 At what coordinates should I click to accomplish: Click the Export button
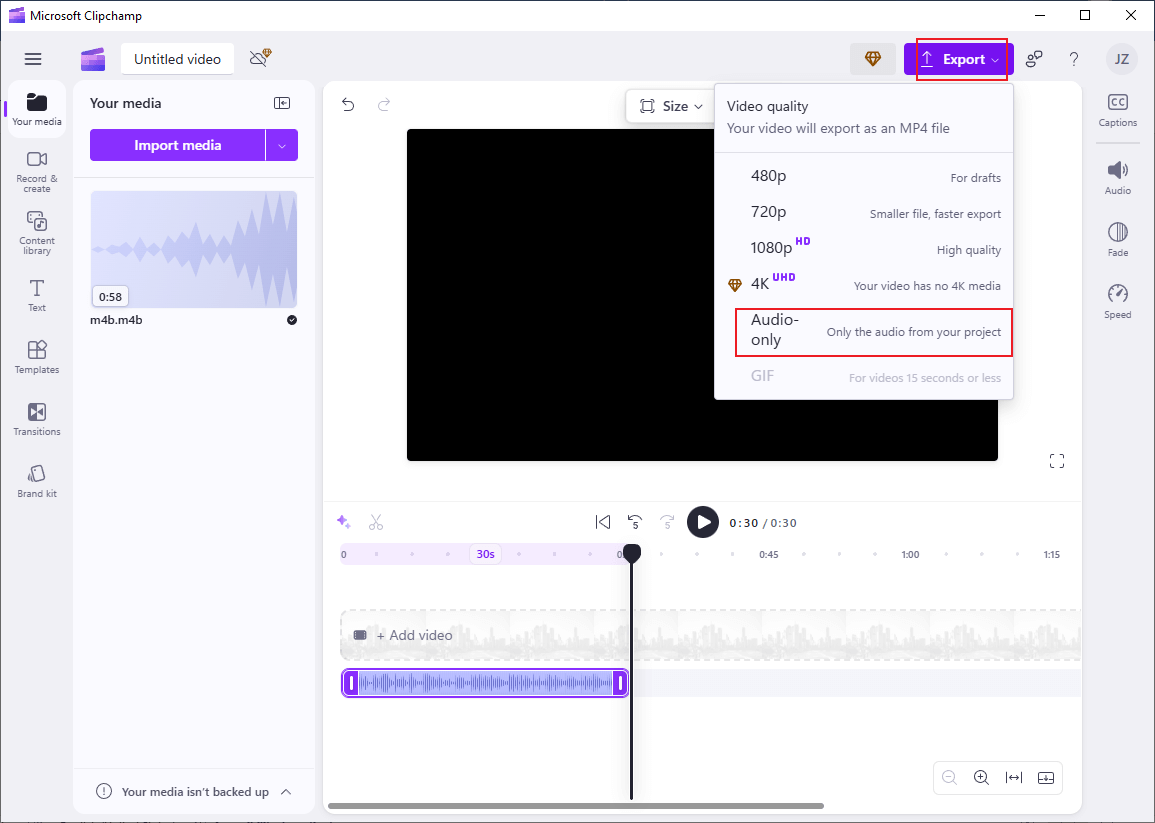coord(958,59)
